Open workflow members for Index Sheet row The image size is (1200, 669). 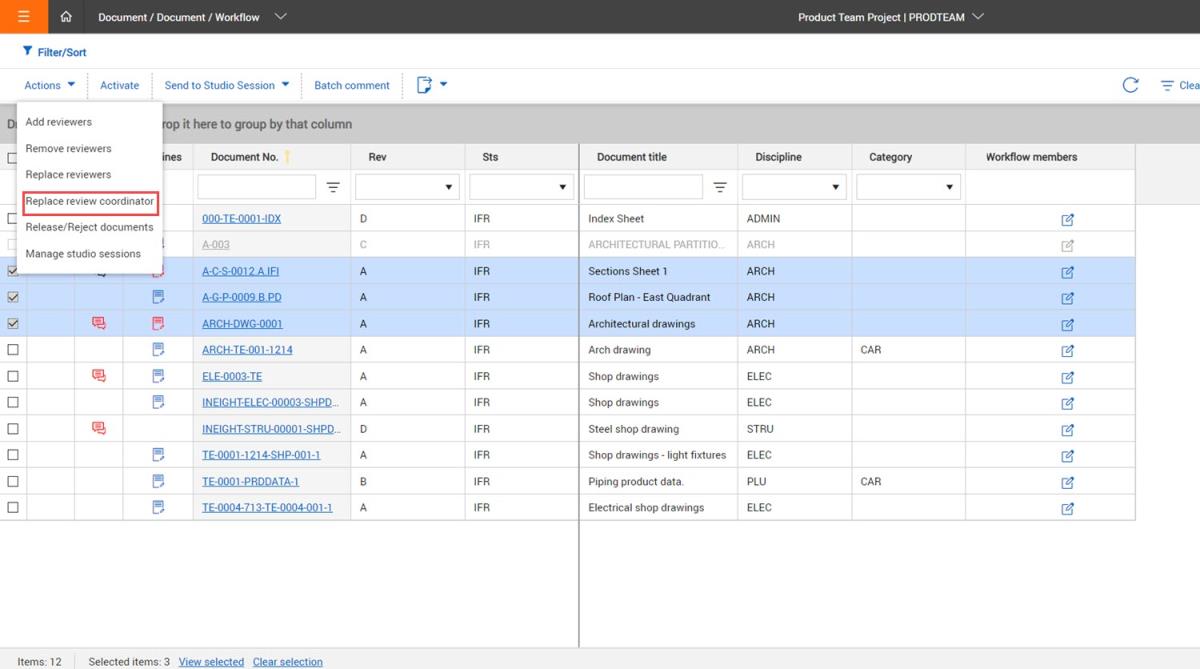pos(1067,219)
